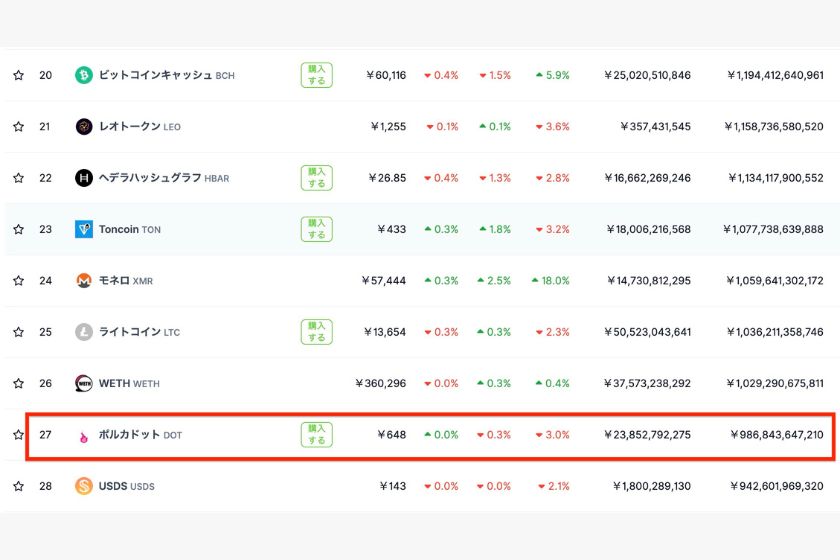The image size is (840, 560).
Task: Click the buy button for Toncoin
Action: click(317, 229)
